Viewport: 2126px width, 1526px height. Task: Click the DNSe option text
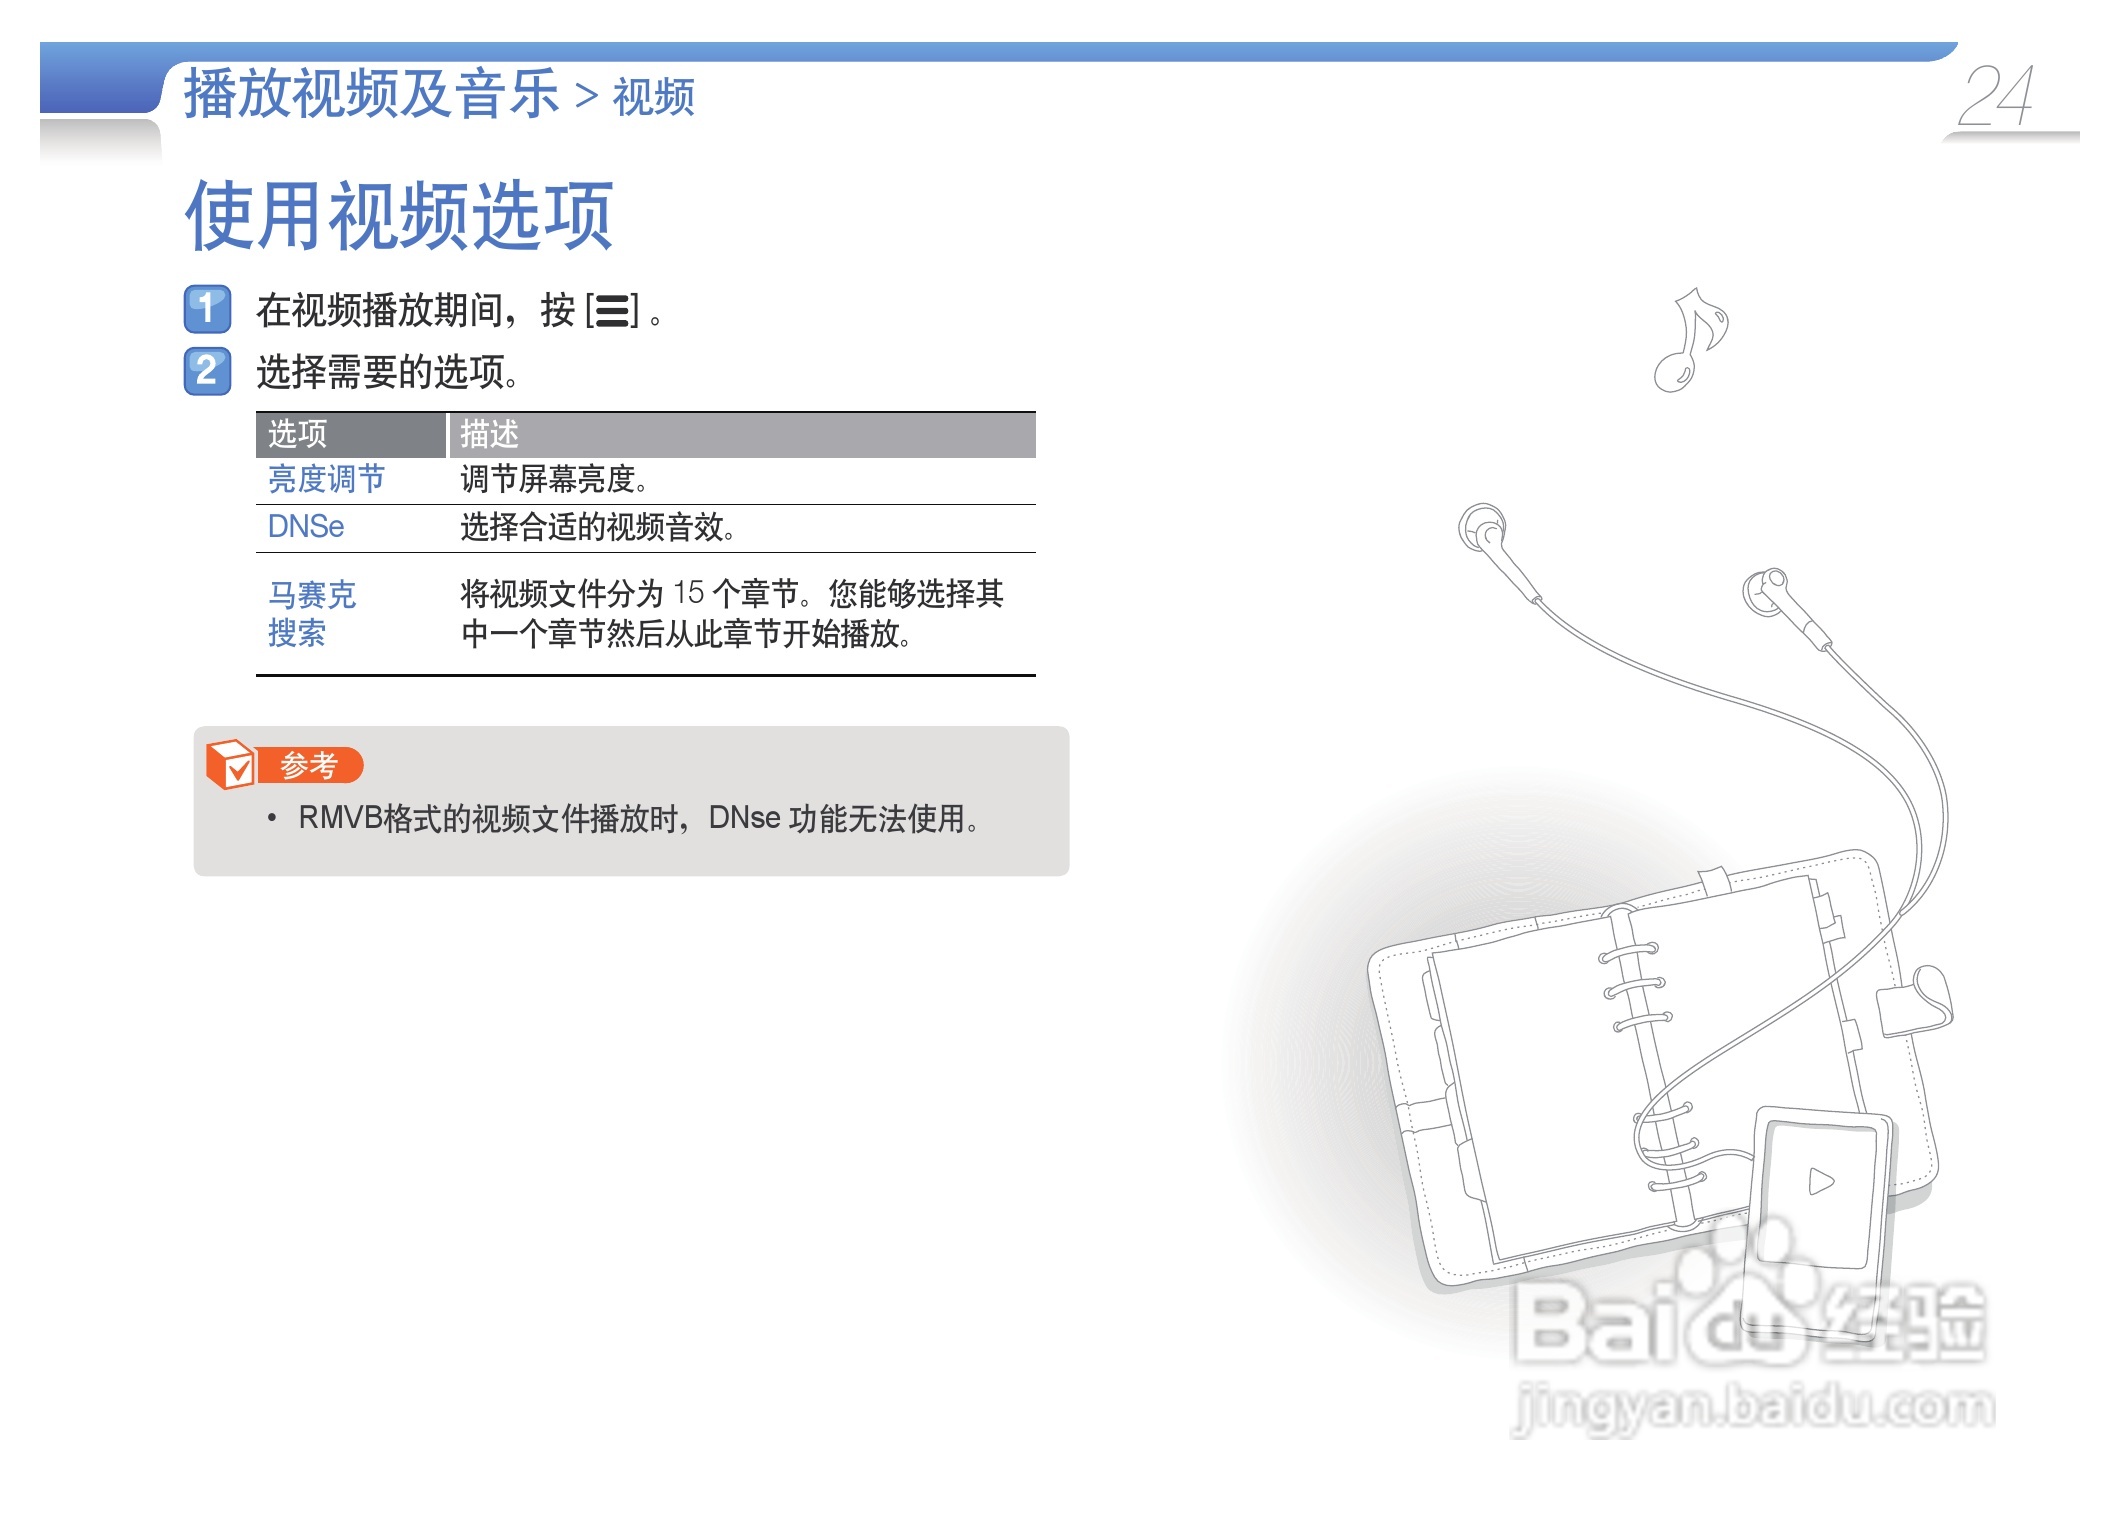tap(306, 527)
